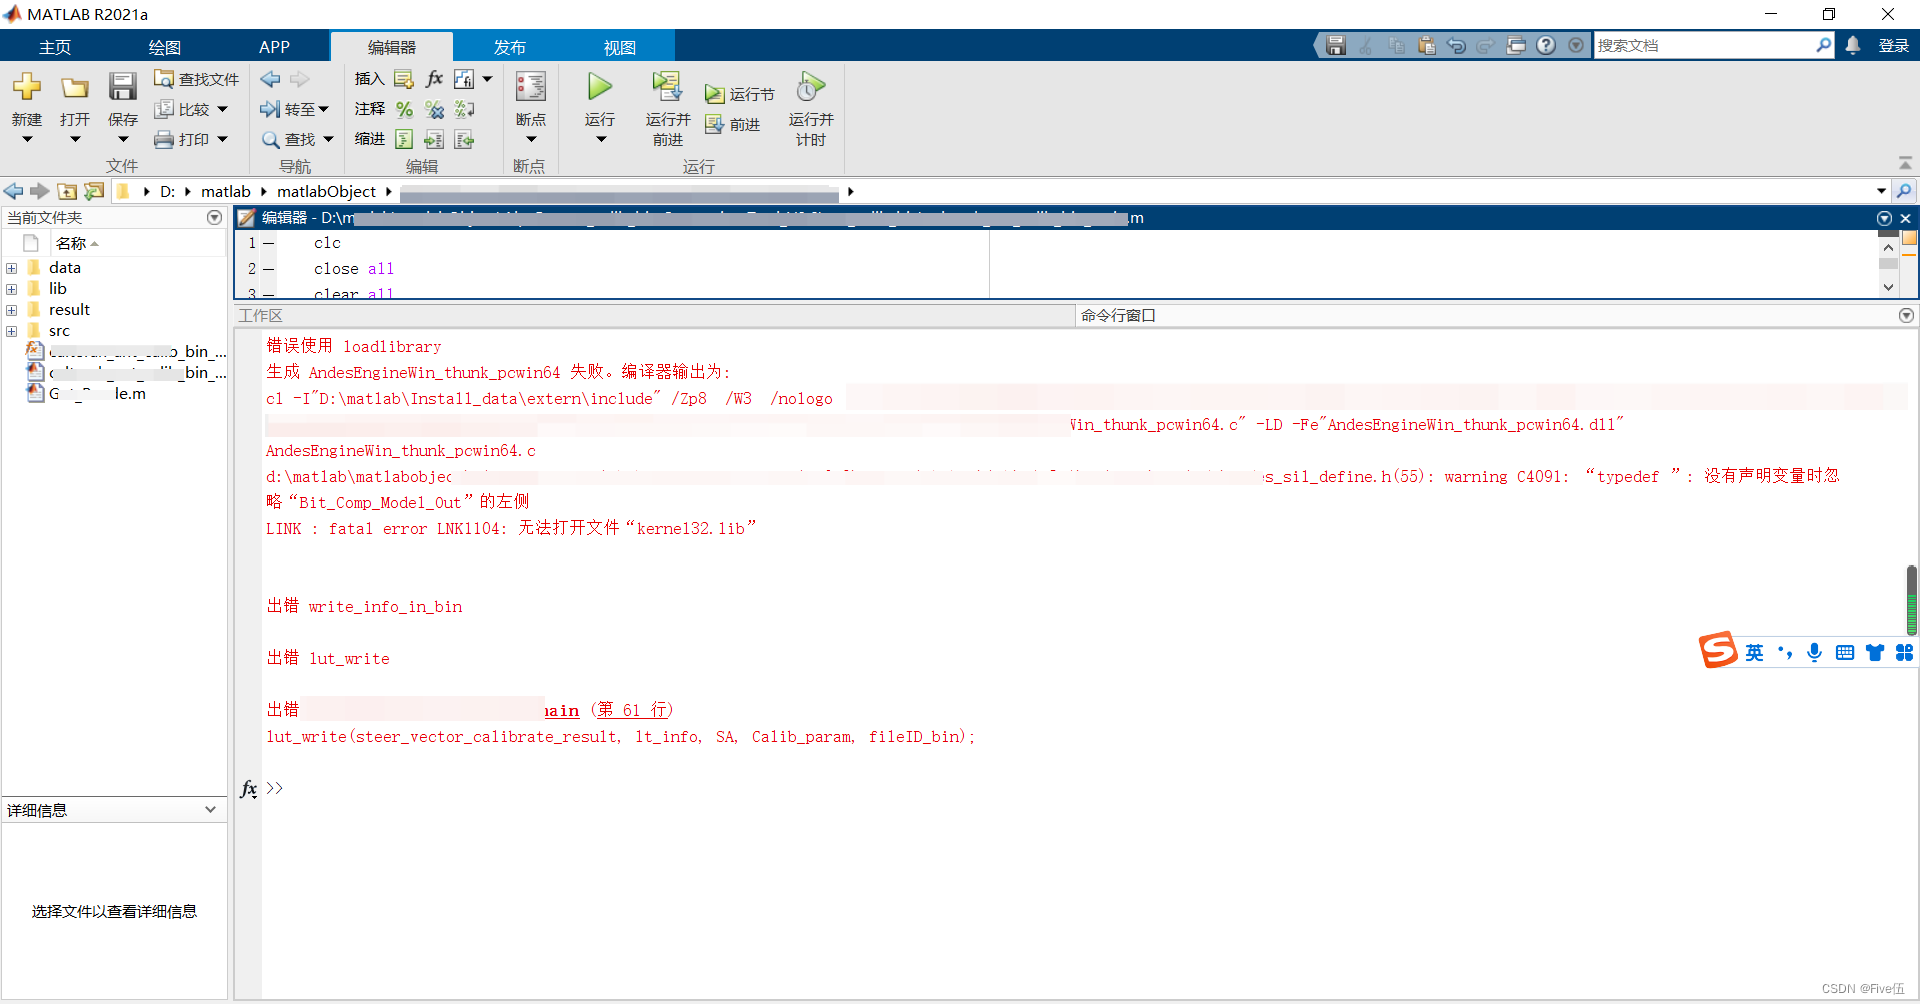Open the 打印 dropdown arrow

(x=223, y=139)
